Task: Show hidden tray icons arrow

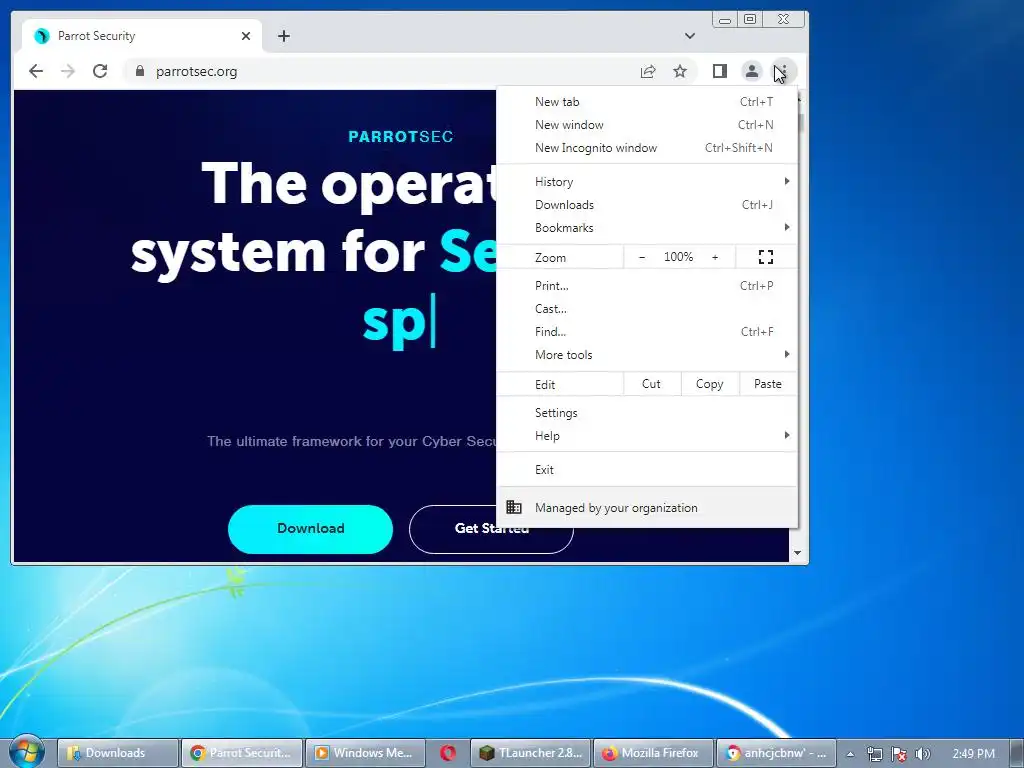Action: tap(850, 754)
